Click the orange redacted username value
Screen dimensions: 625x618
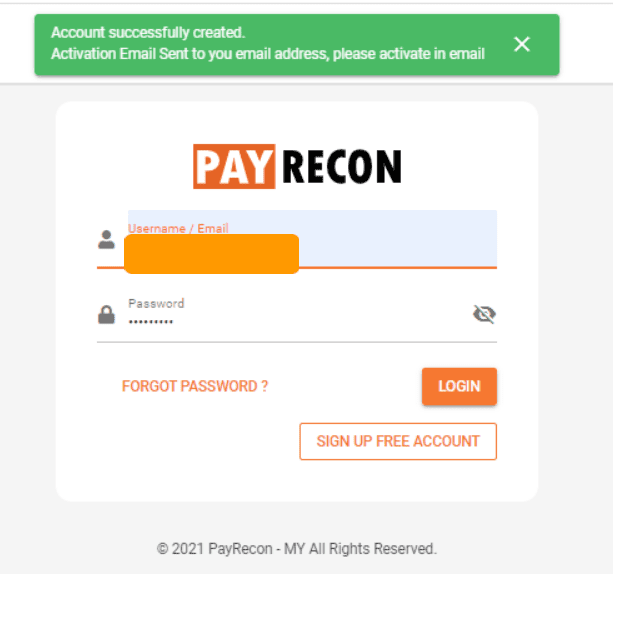[x=212, y=254]
